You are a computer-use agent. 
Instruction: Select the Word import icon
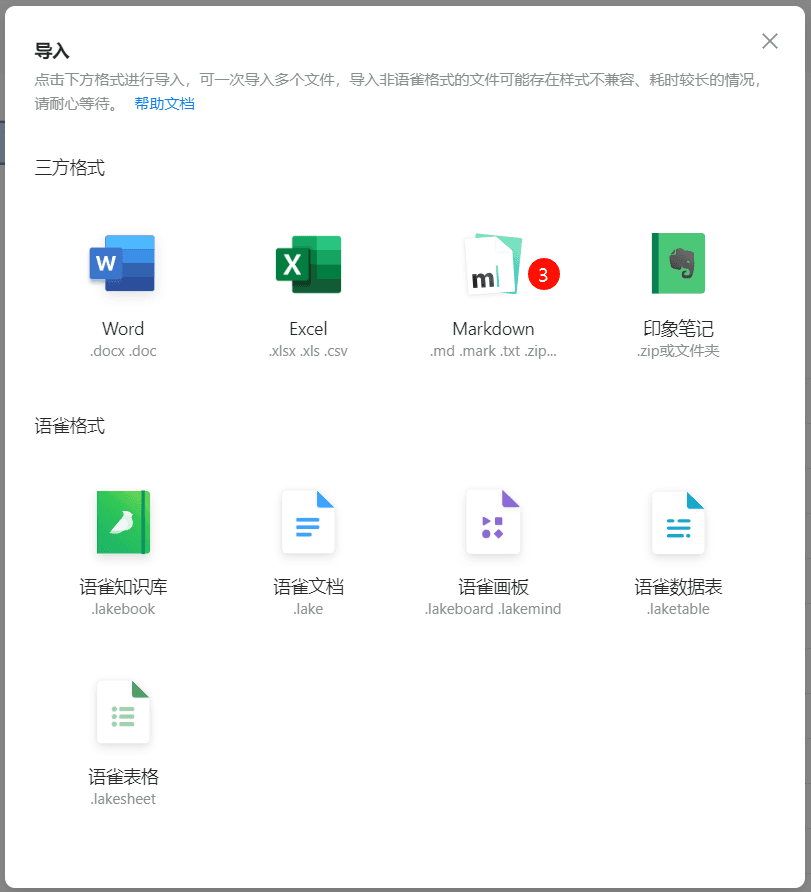122,263
